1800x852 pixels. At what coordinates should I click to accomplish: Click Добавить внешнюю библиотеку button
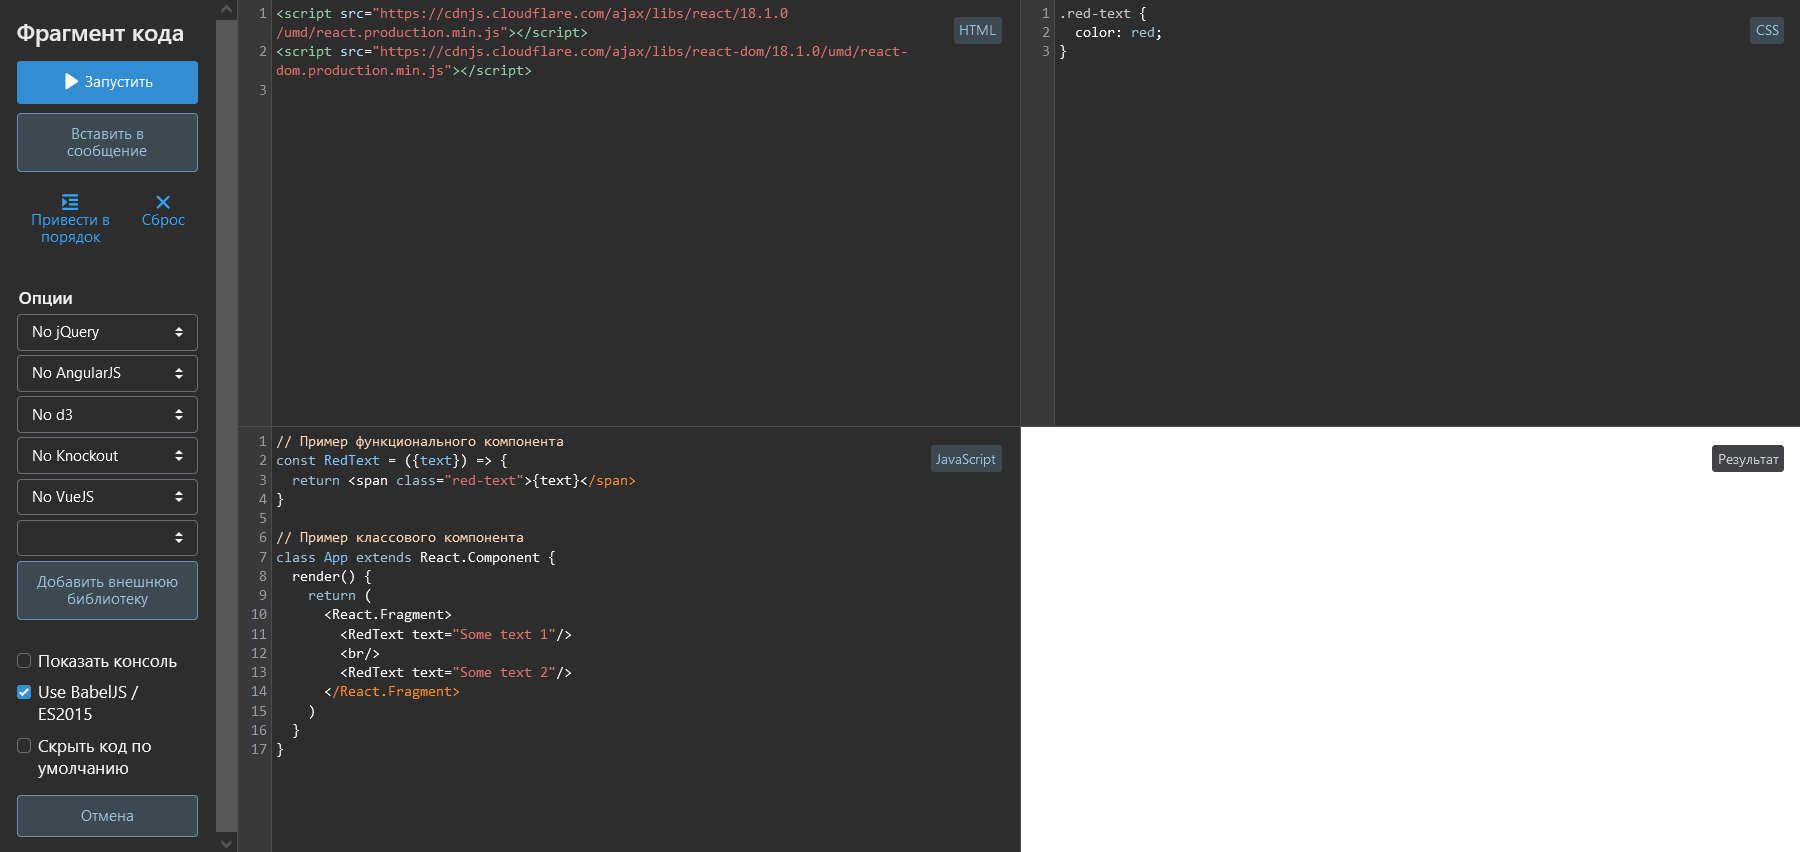107,590
